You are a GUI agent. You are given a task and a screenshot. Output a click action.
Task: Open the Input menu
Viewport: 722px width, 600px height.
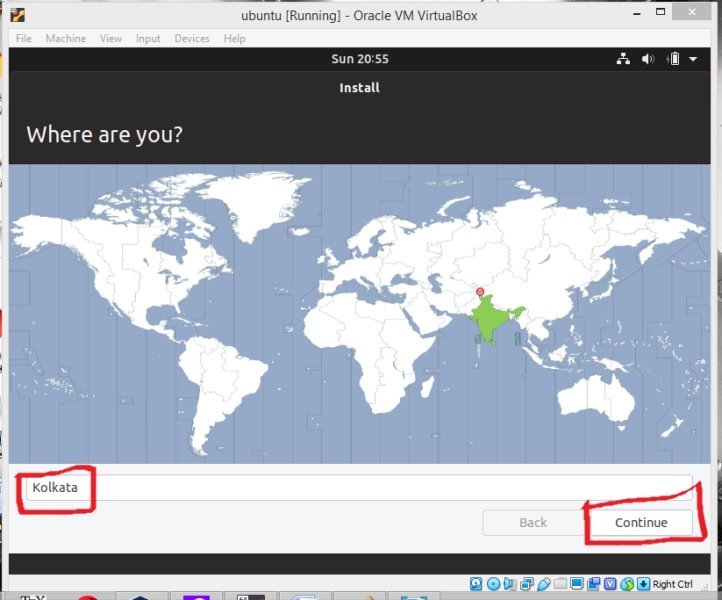click(148, 39)
